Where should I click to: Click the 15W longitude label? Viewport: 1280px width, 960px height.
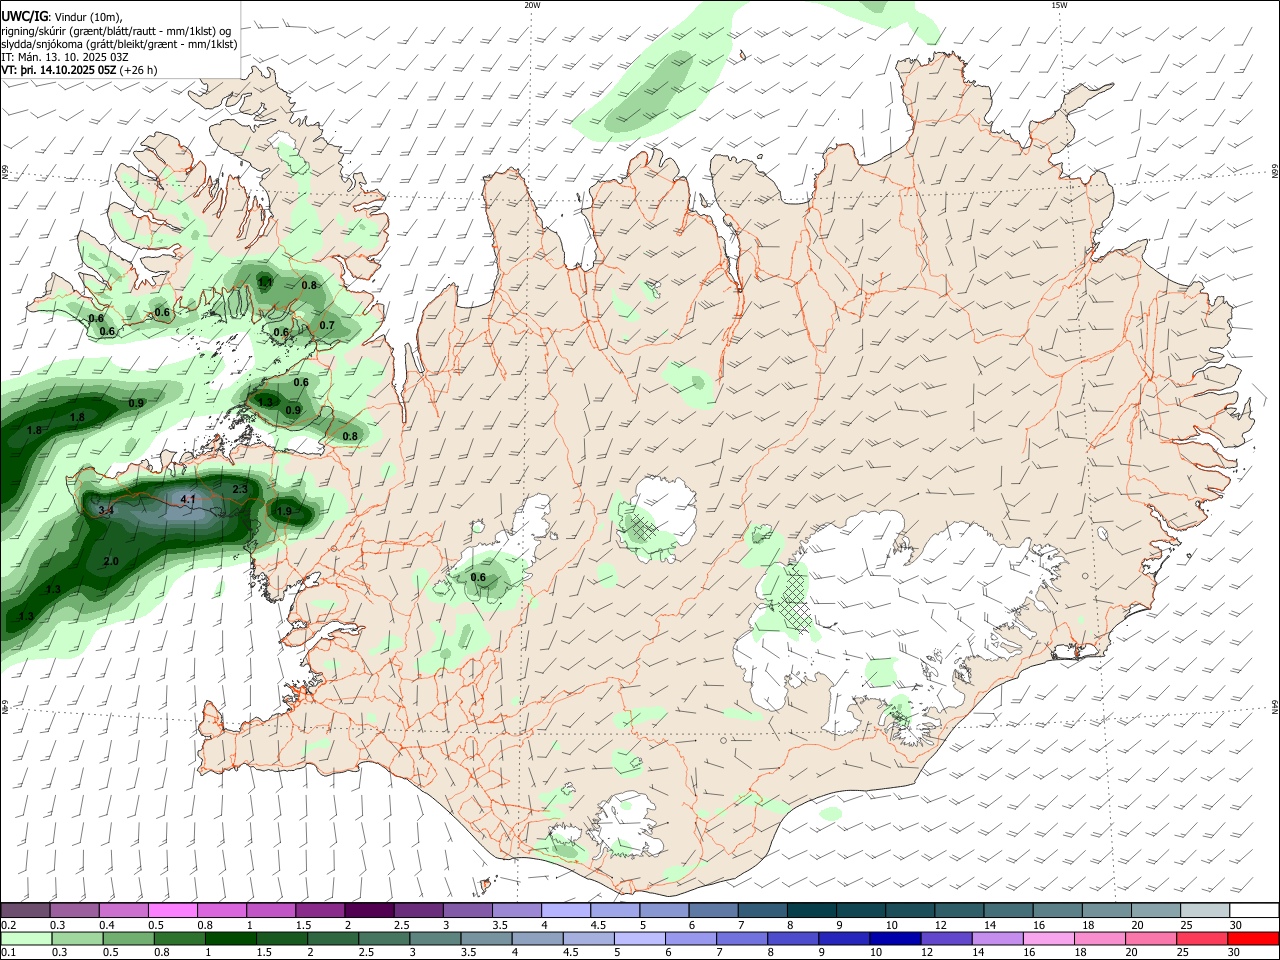pyautogui.click(x=1059, y=5)
